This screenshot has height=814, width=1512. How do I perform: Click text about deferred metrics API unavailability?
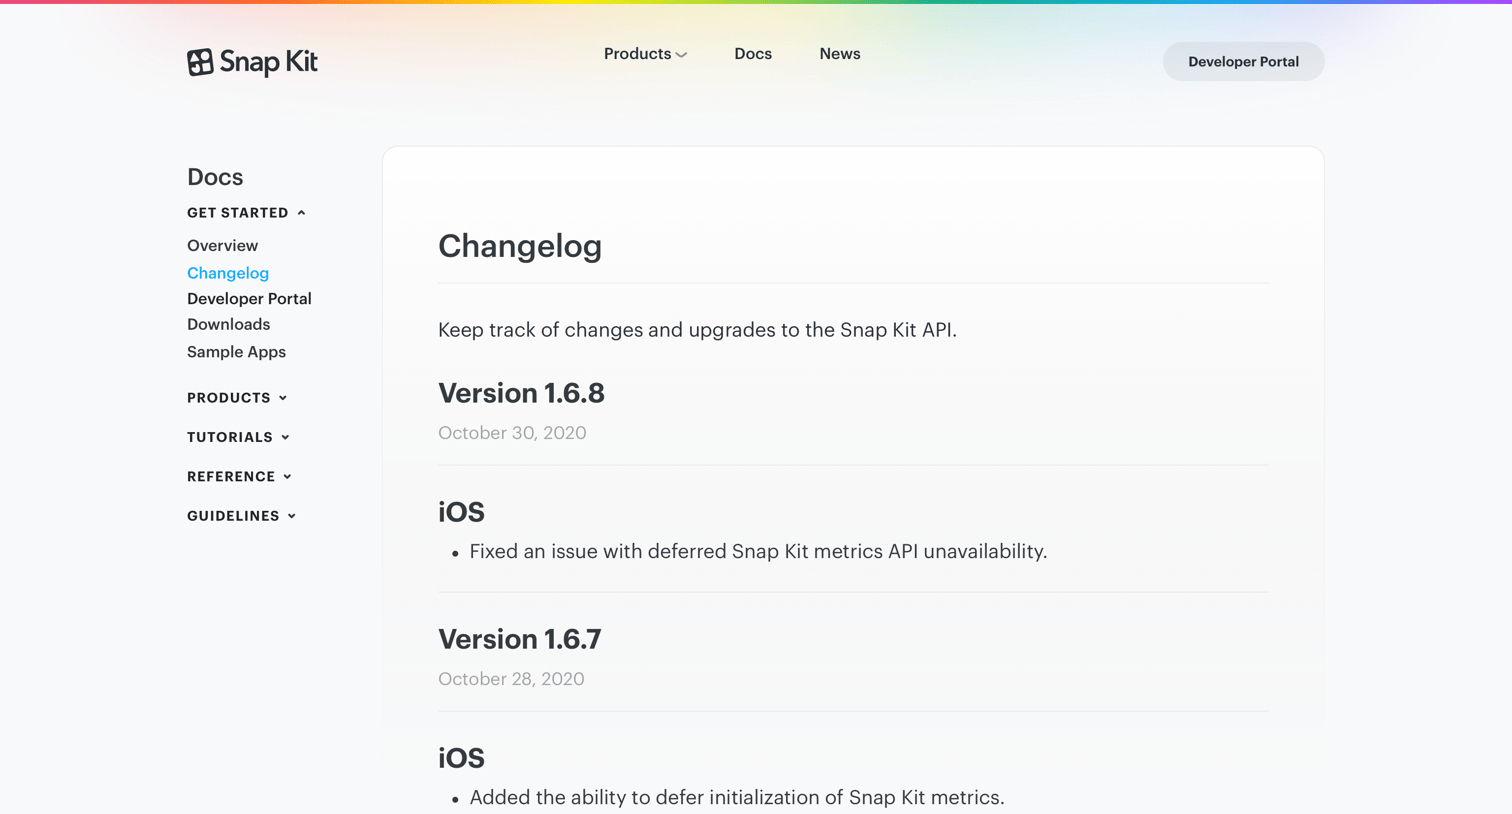point(758,552)
